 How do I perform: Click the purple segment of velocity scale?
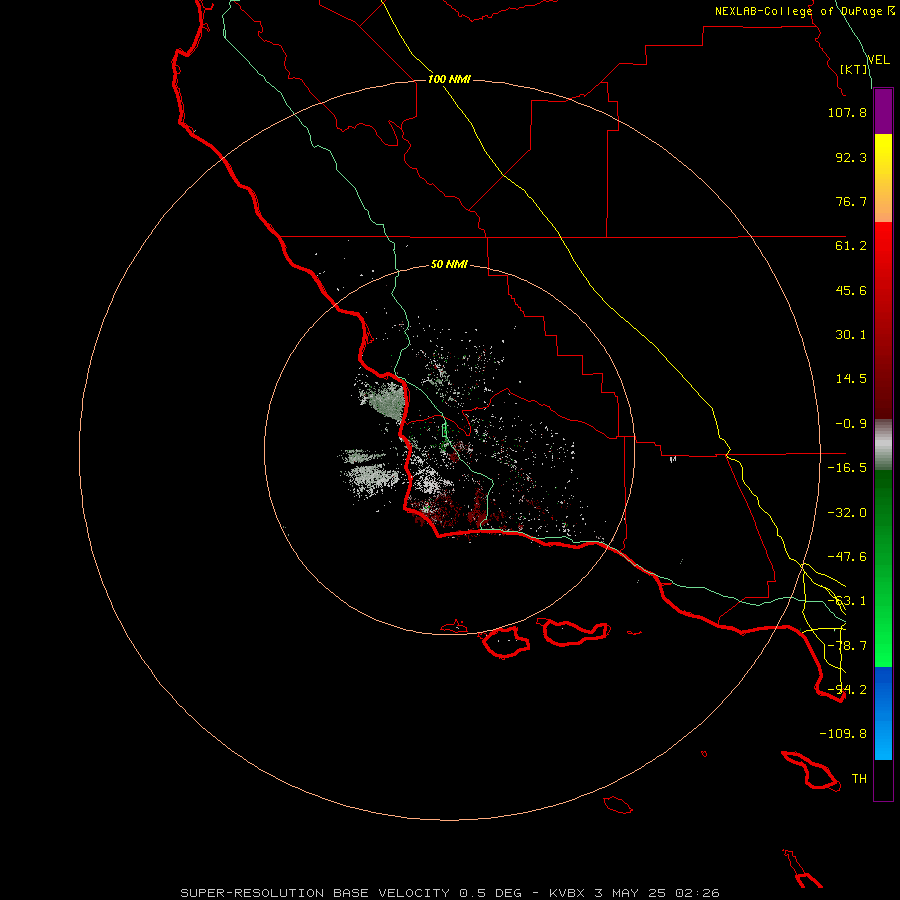(x=883, y=111)
